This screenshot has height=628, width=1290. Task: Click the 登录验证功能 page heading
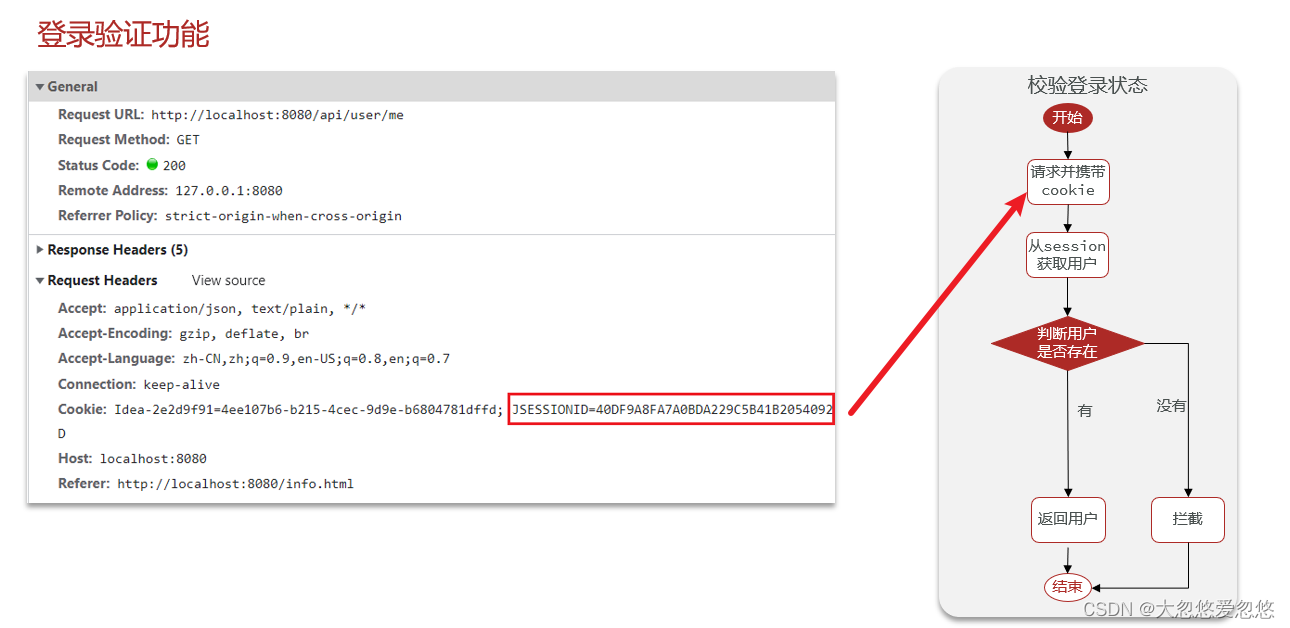pyautogui.click(x=123, y=34)
